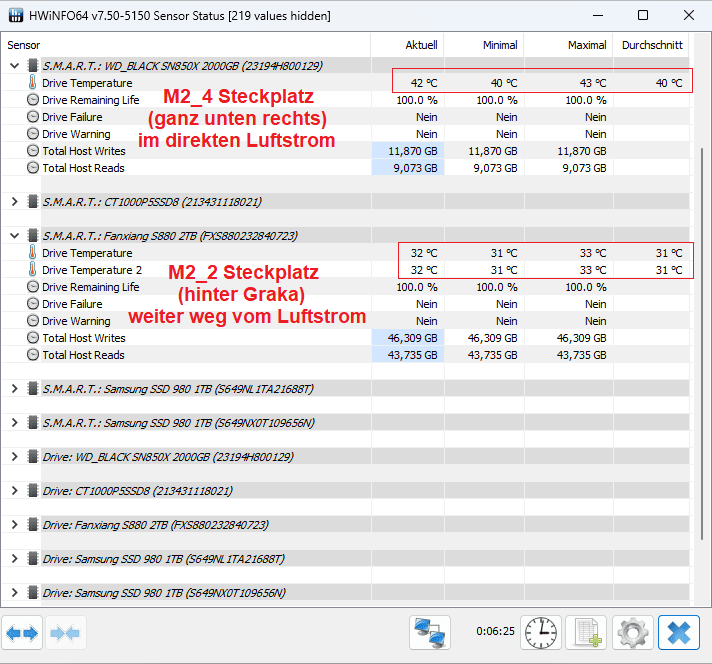This screenshot has width=712, height=664.
Task: Click the expand layout arrows button
Action: point(22,633)
